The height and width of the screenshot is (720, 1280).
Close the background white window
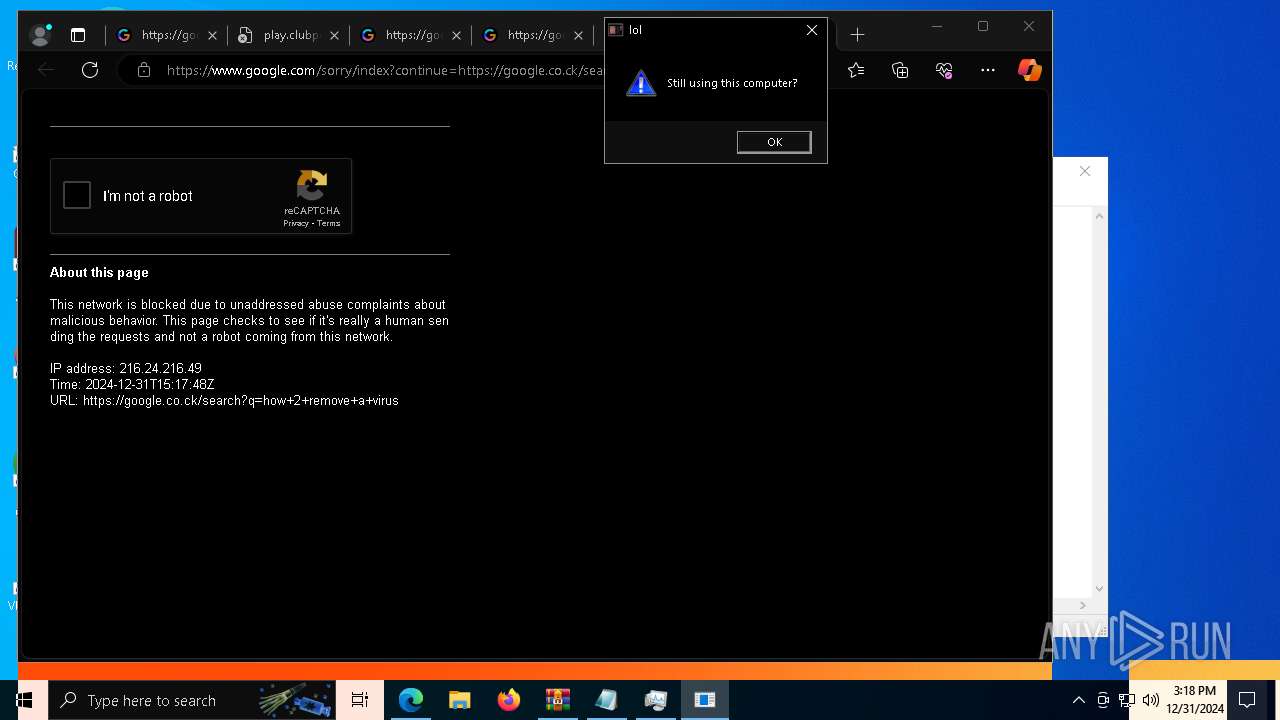pos(1085,171)
